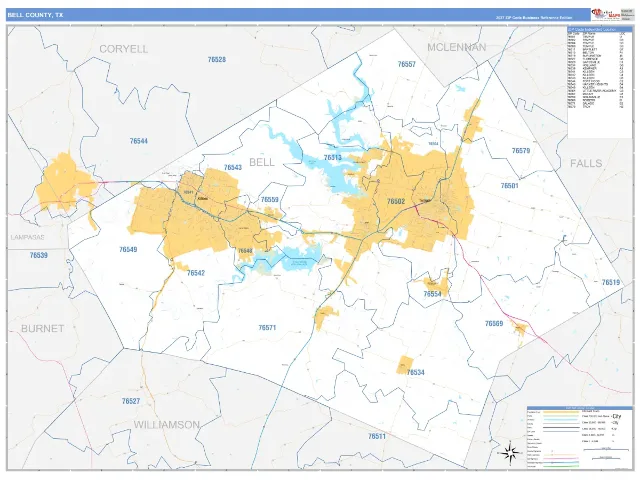
Task: Select ZIP code label 76501
Action: pos(509,186)
